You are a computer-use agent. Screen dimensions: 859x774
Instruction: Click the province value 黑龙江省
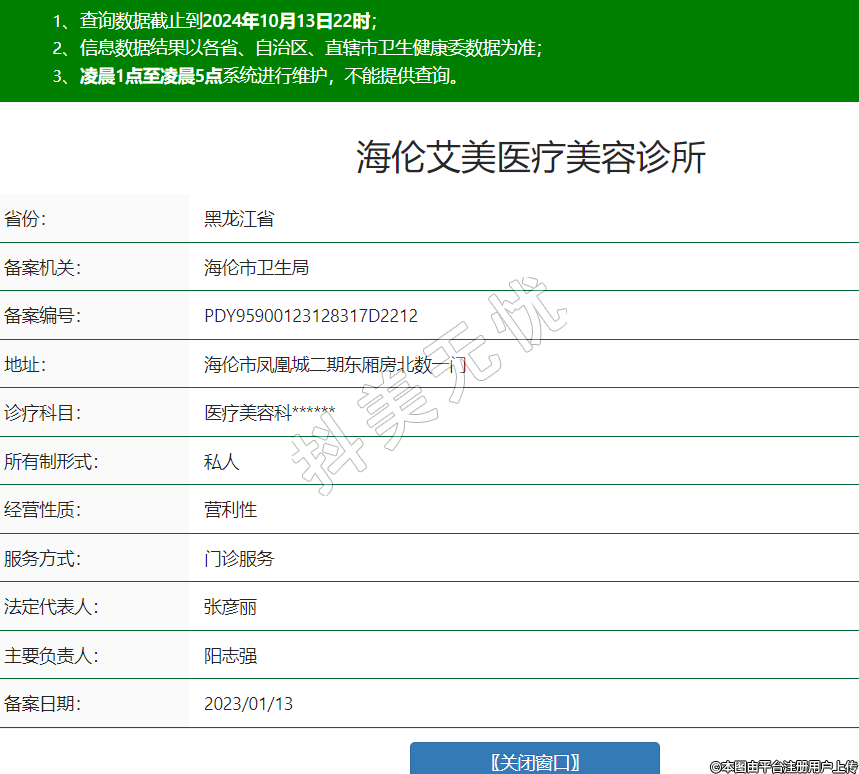point(239,219)
